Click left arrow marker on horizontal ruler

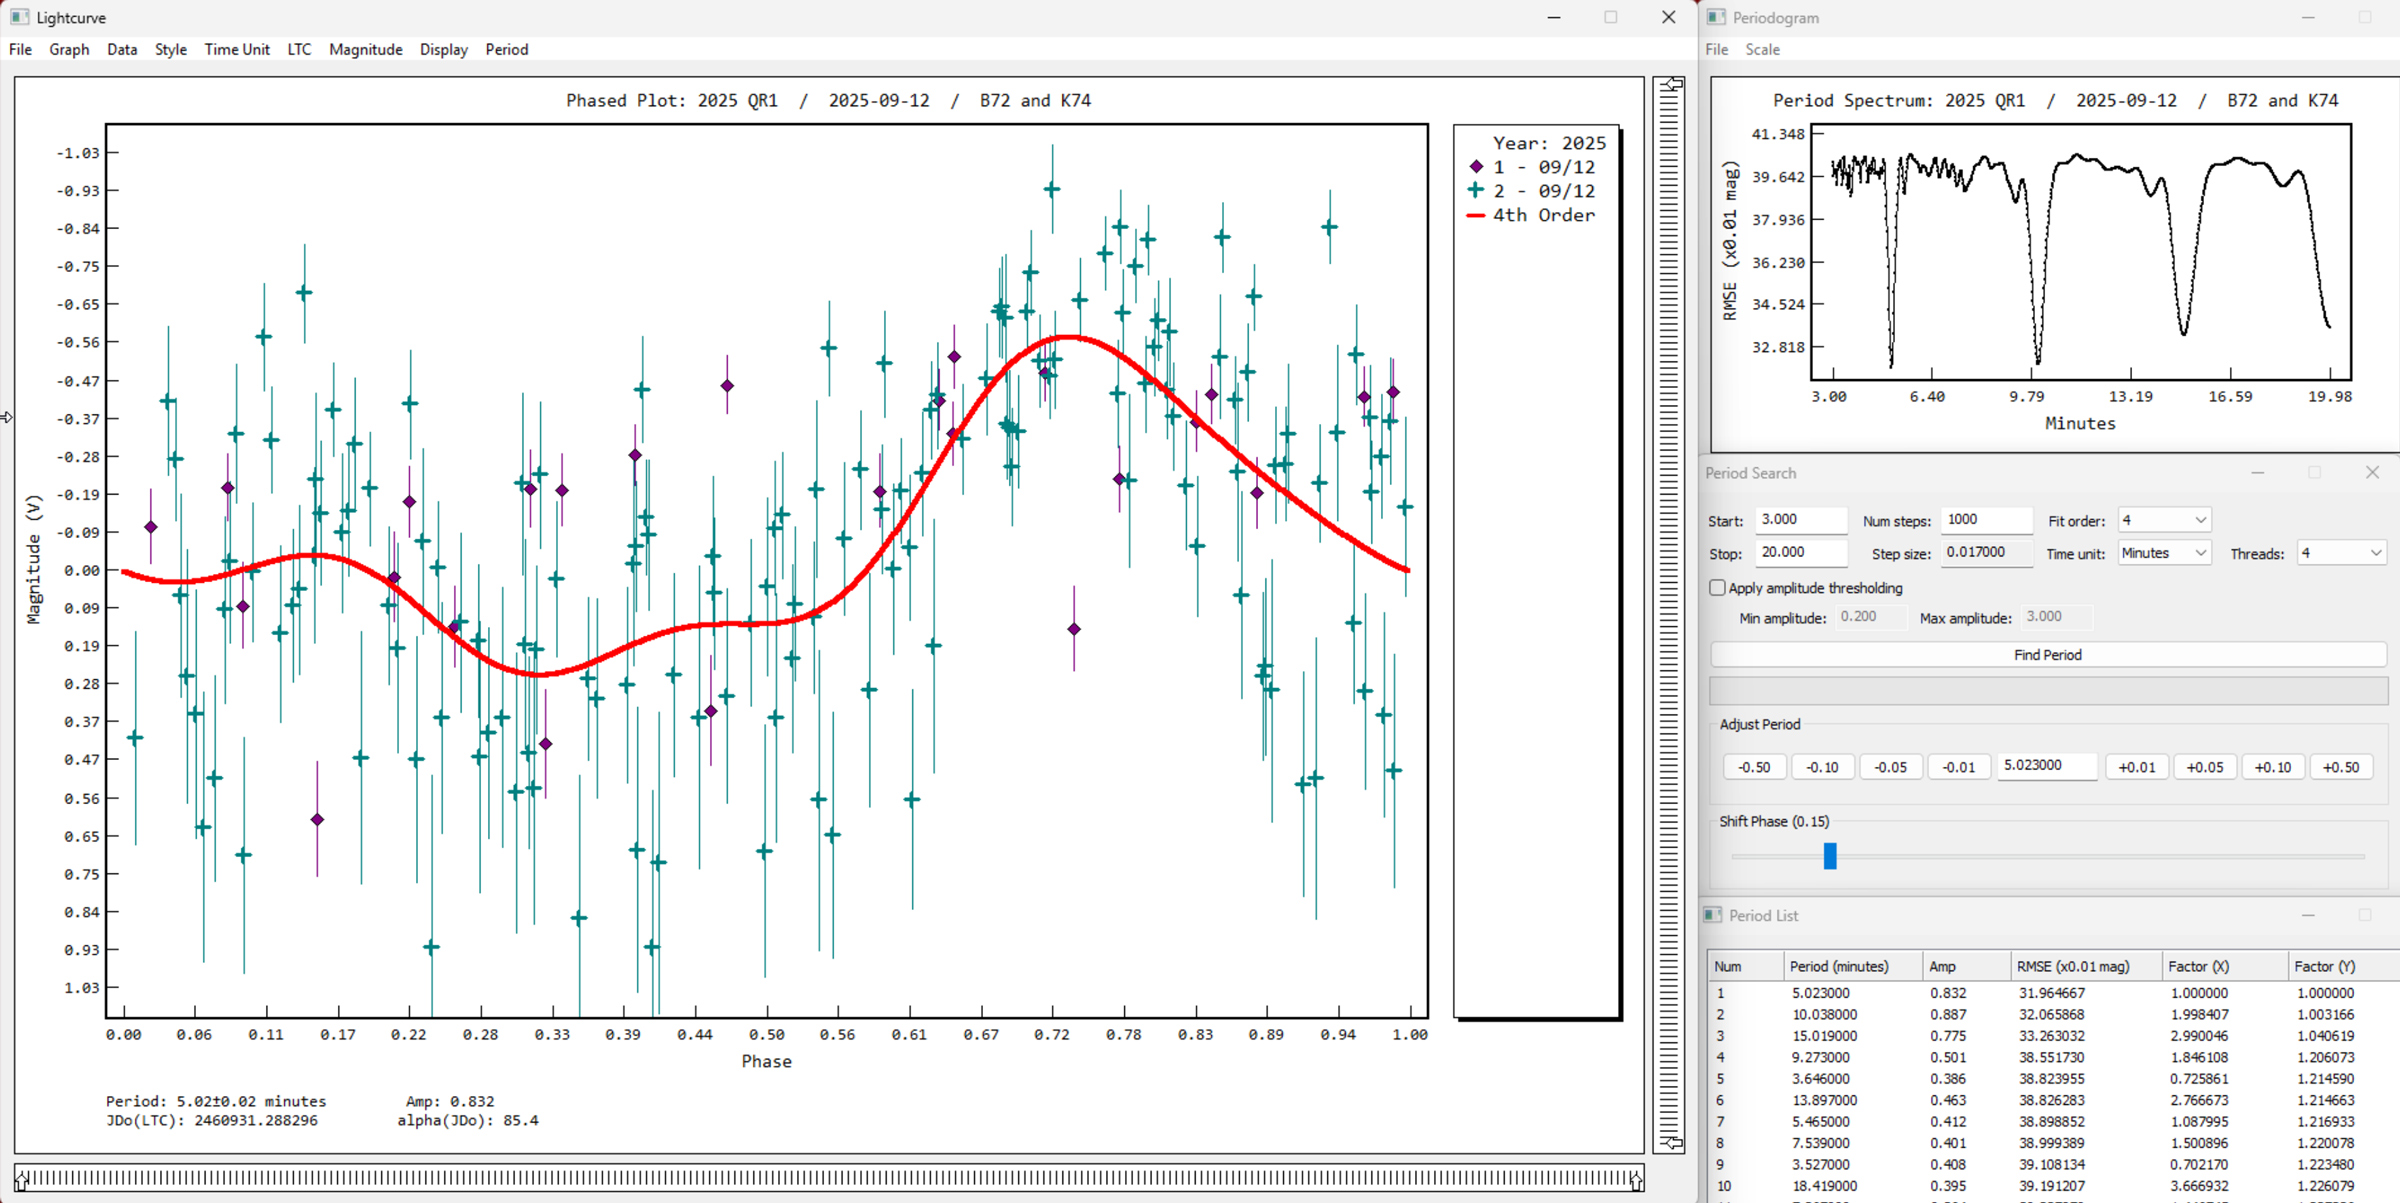(22, 1180)
